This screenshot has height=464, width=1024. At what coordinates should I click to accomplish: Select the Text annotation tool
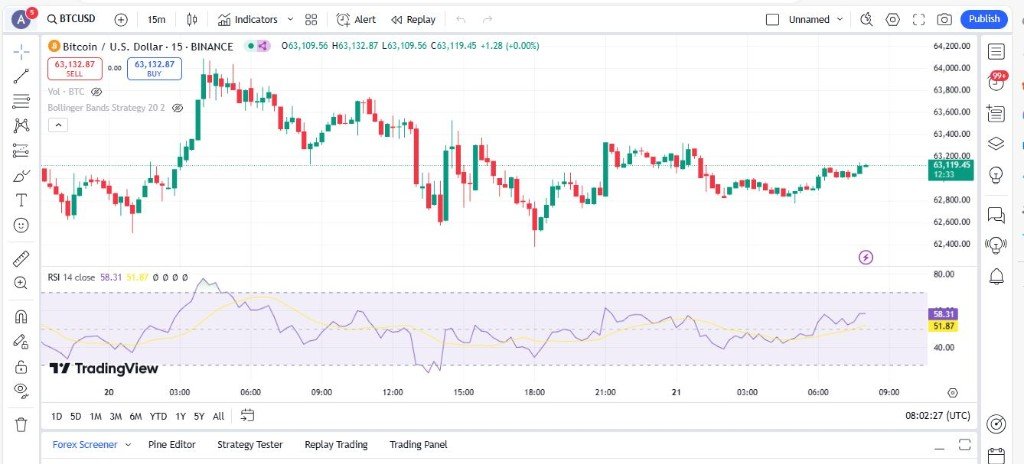pos(22,201)
